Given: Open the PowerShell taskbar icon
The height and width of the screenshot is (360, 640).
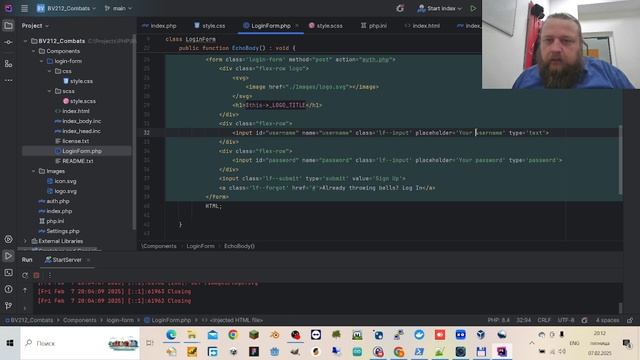Looking at the screenshot, I should [x=419, y=351].
